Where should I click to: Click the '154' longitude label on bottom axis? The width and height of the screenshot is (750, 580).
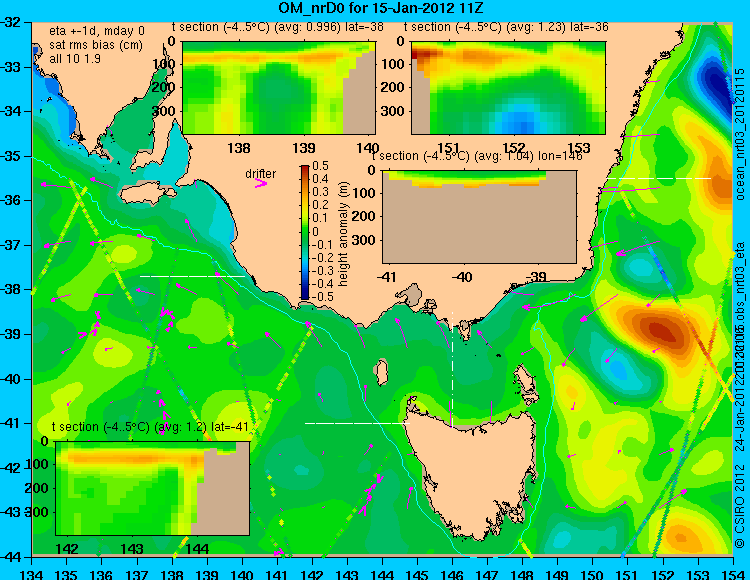tap(733, 574)
